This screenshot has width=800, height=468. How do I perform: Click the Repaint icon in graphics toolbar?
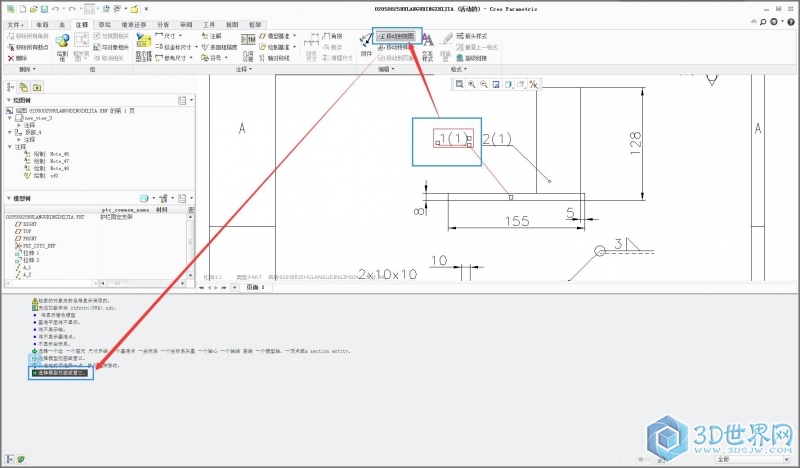(496, 84)
